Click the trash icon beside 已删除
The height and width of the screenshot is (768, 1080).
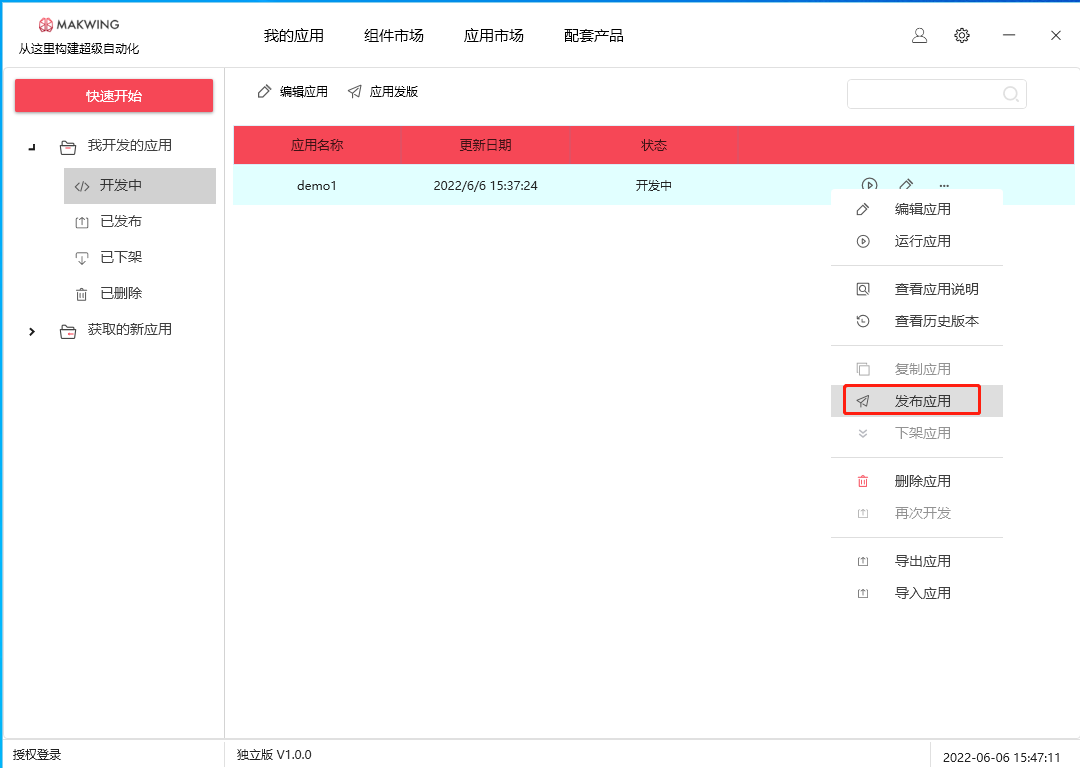82,293
